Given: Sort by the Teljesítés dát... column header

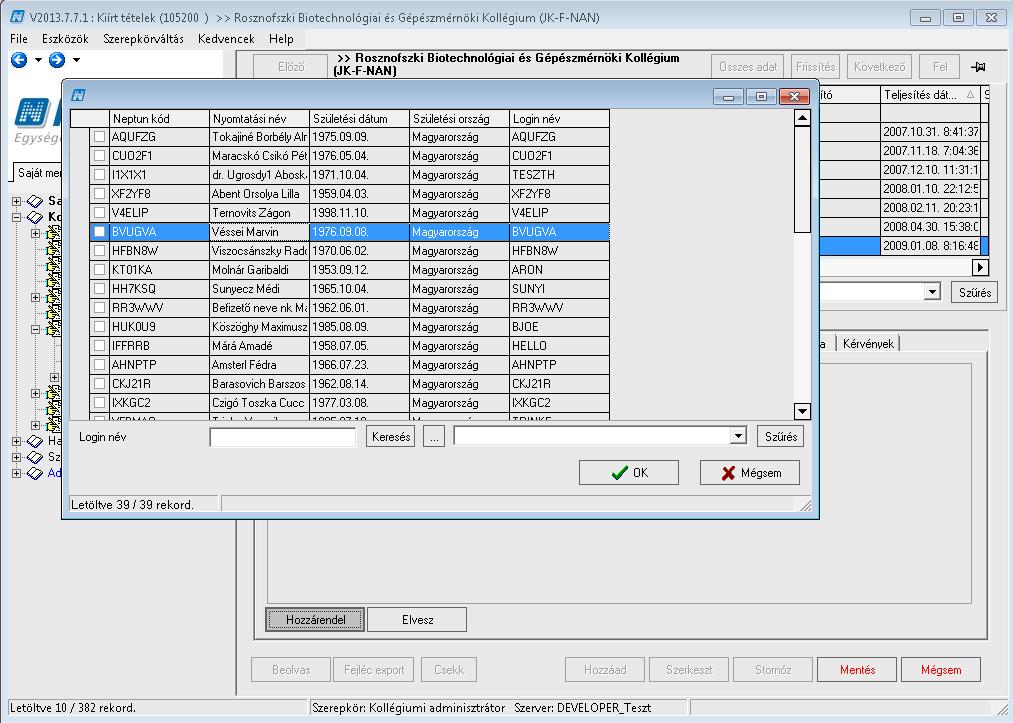Looking at the screenshot, I should coord(930,95).
